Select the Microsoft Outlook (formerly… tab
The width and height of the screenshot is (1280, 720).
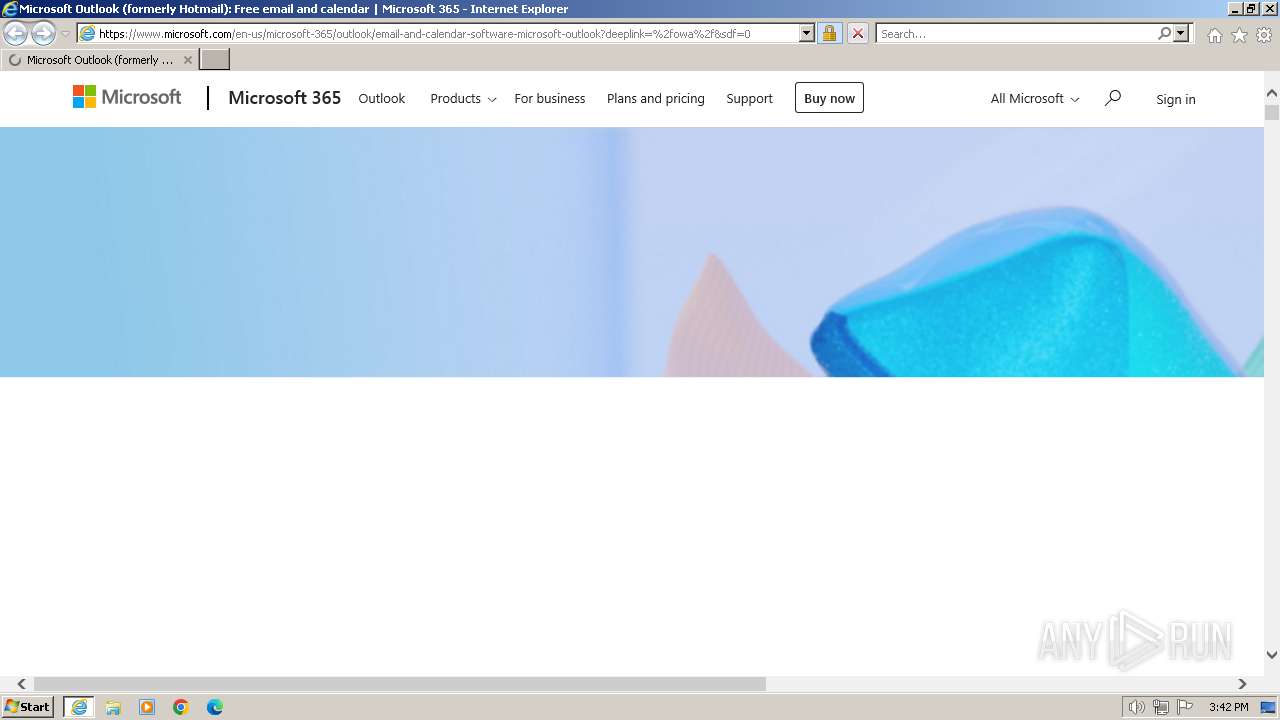[100, 60]
